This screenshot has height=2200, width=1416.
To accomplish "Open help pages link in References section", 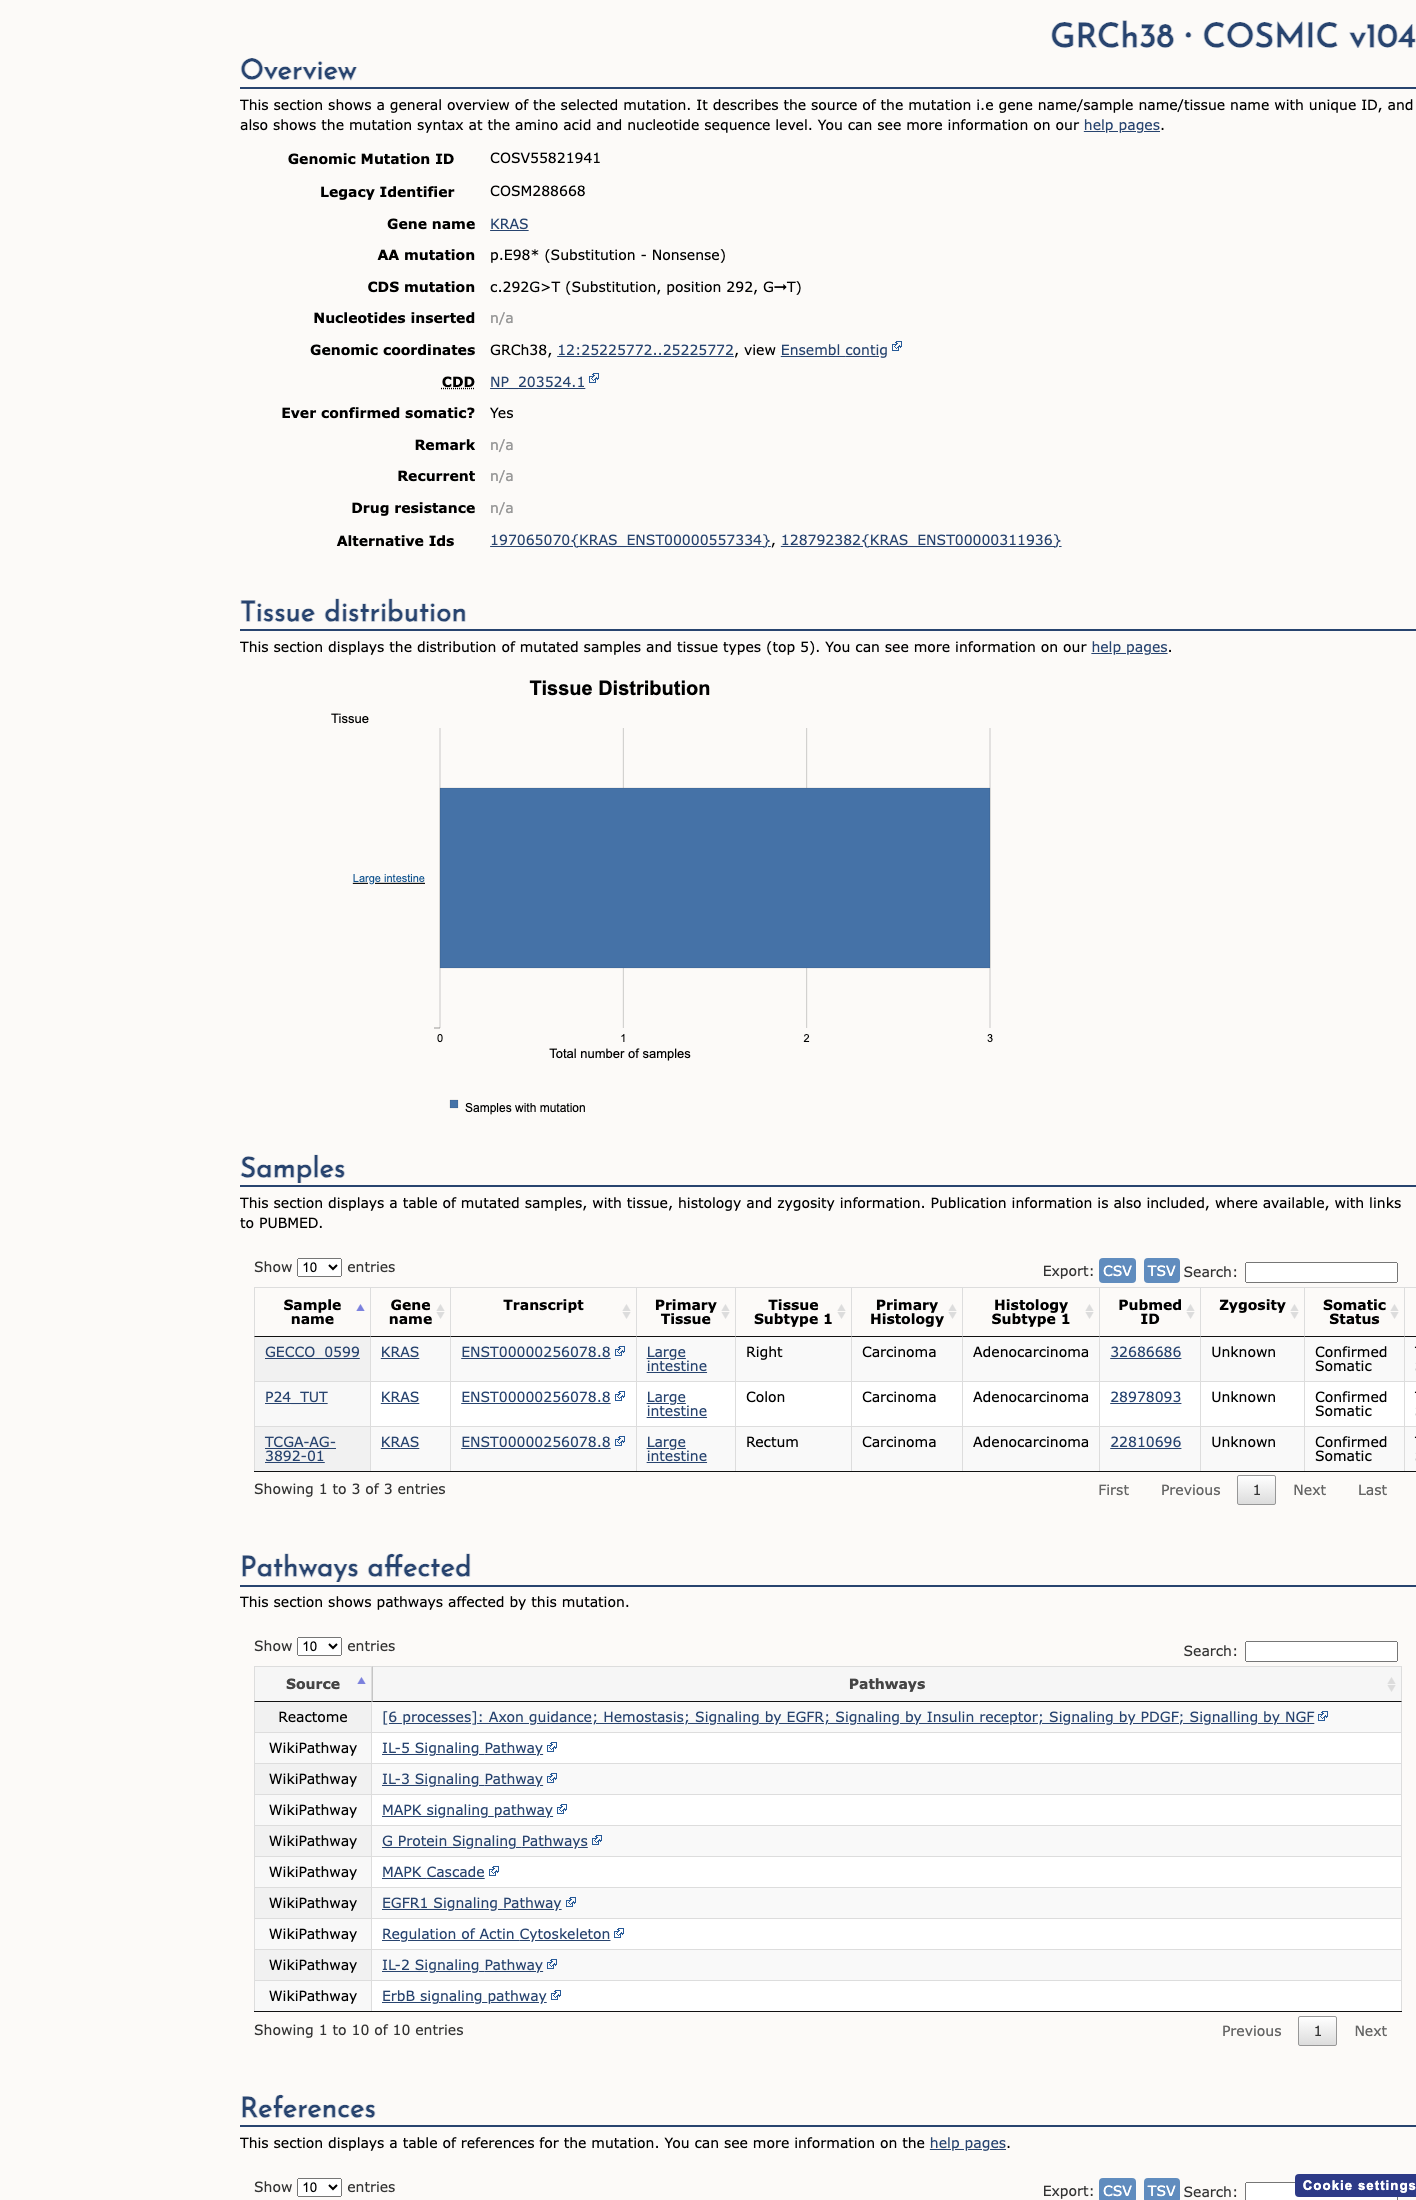I will [x=968, y=2143].
